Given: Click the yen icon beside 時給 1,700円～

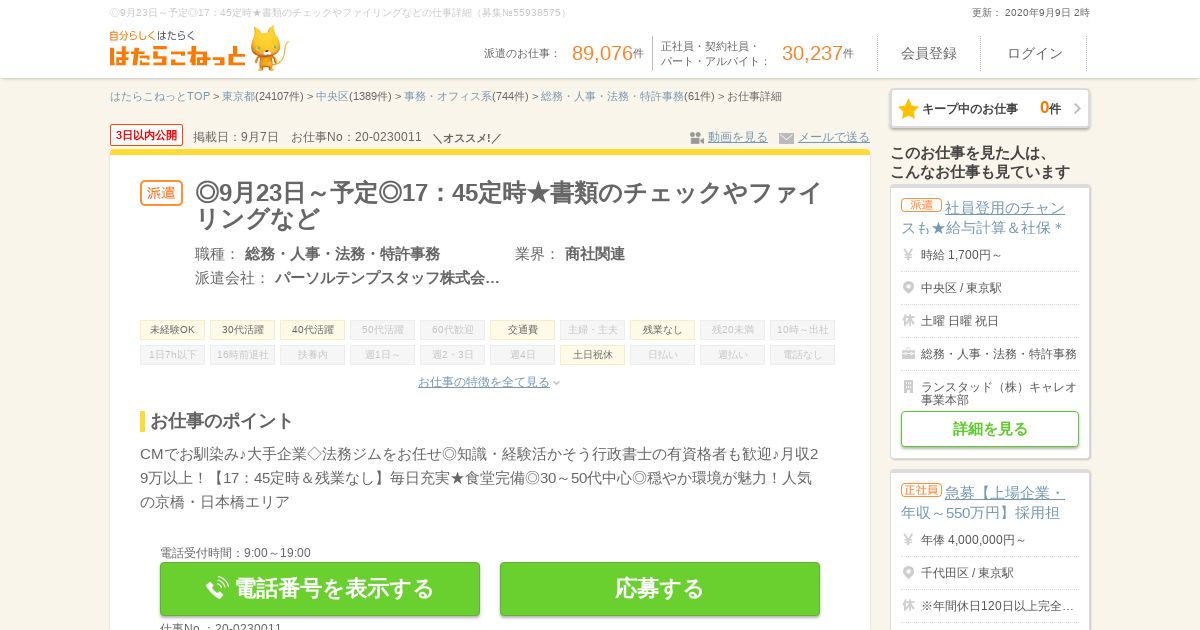Looking at the screenshot, I should (908, 255).
